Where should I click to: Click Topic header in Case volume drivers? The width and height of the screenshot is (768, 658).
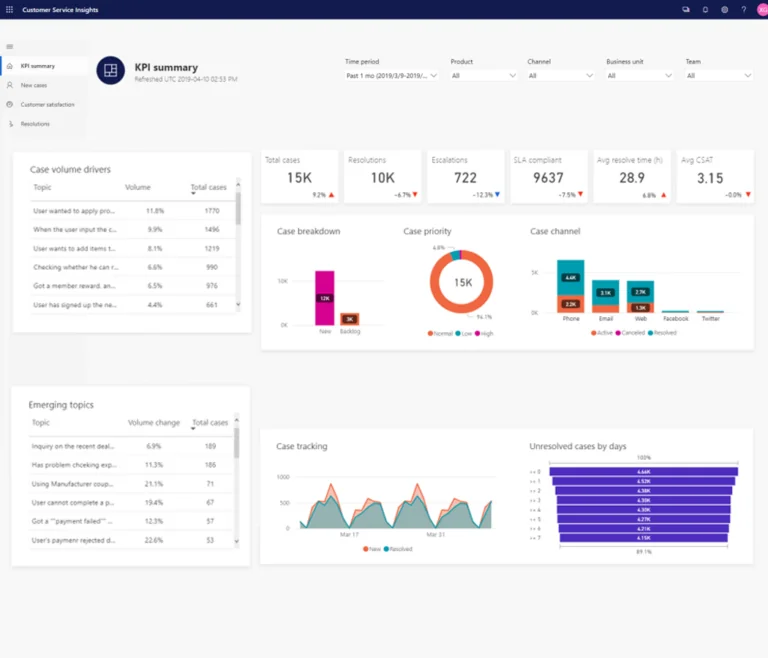coord(42,187)
